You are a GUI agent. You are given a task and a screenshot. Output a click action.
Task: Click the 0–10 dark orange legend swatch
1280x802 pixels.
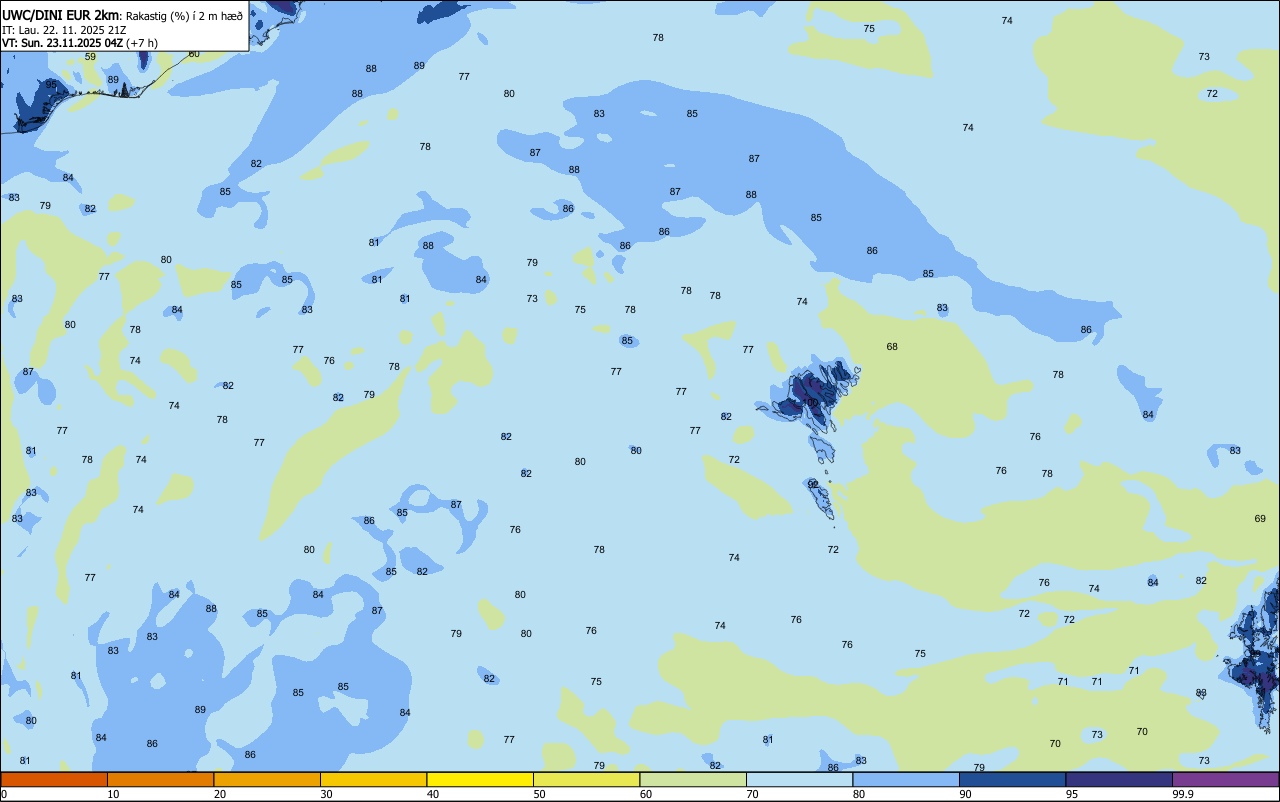tap(54, 779)
